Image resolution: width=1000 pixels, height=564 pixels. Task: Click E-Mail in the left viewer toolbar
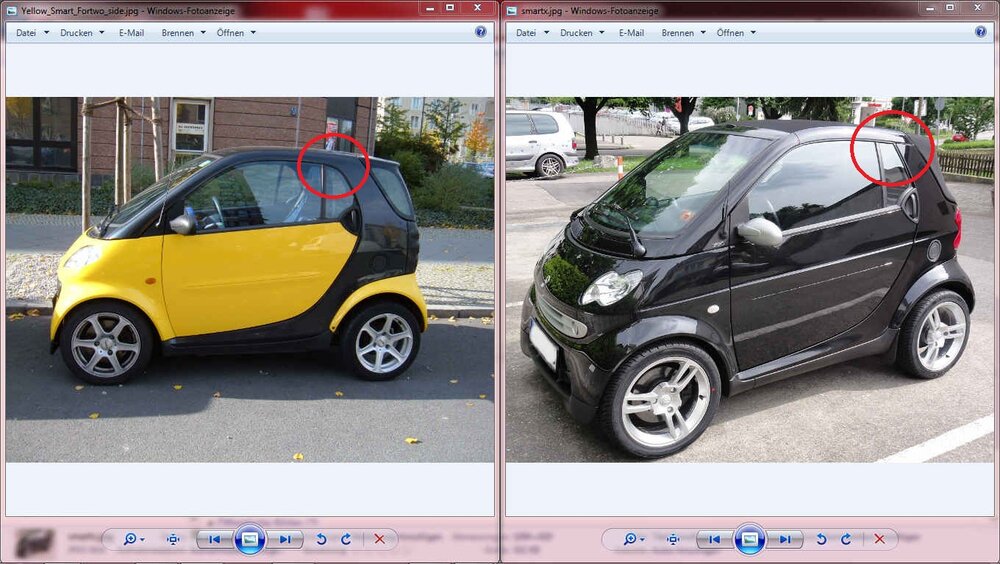coord(131,33)
